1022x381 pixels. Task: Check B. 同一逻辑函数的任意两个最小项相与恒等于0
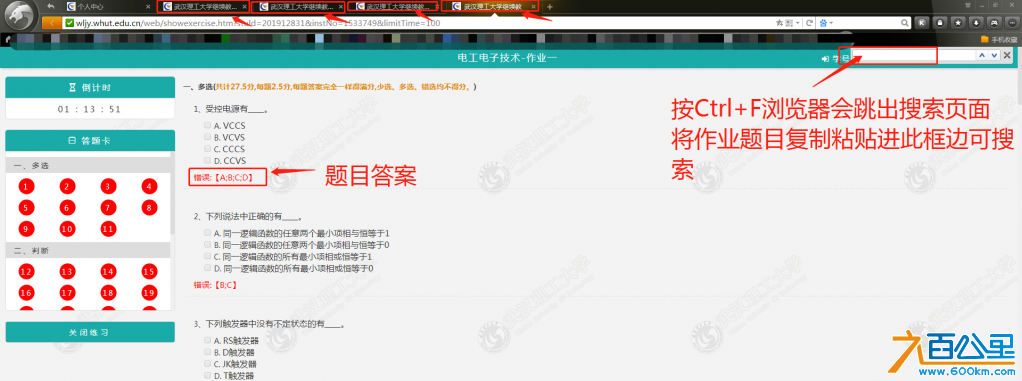207,244
